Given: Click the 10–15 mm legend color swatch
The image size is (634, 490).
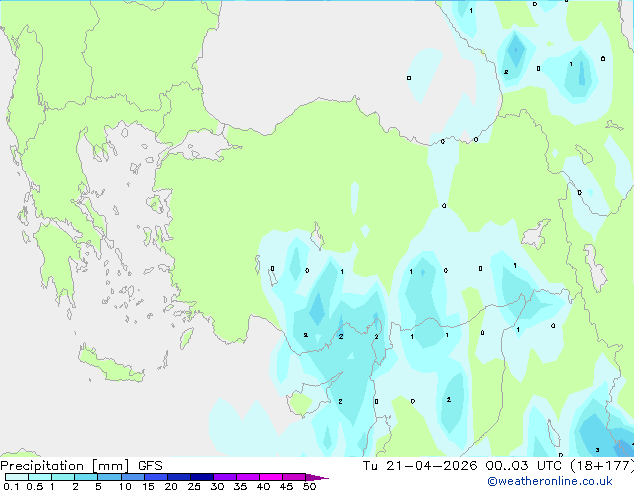Looking at the screenshot, I should [132, 477].
